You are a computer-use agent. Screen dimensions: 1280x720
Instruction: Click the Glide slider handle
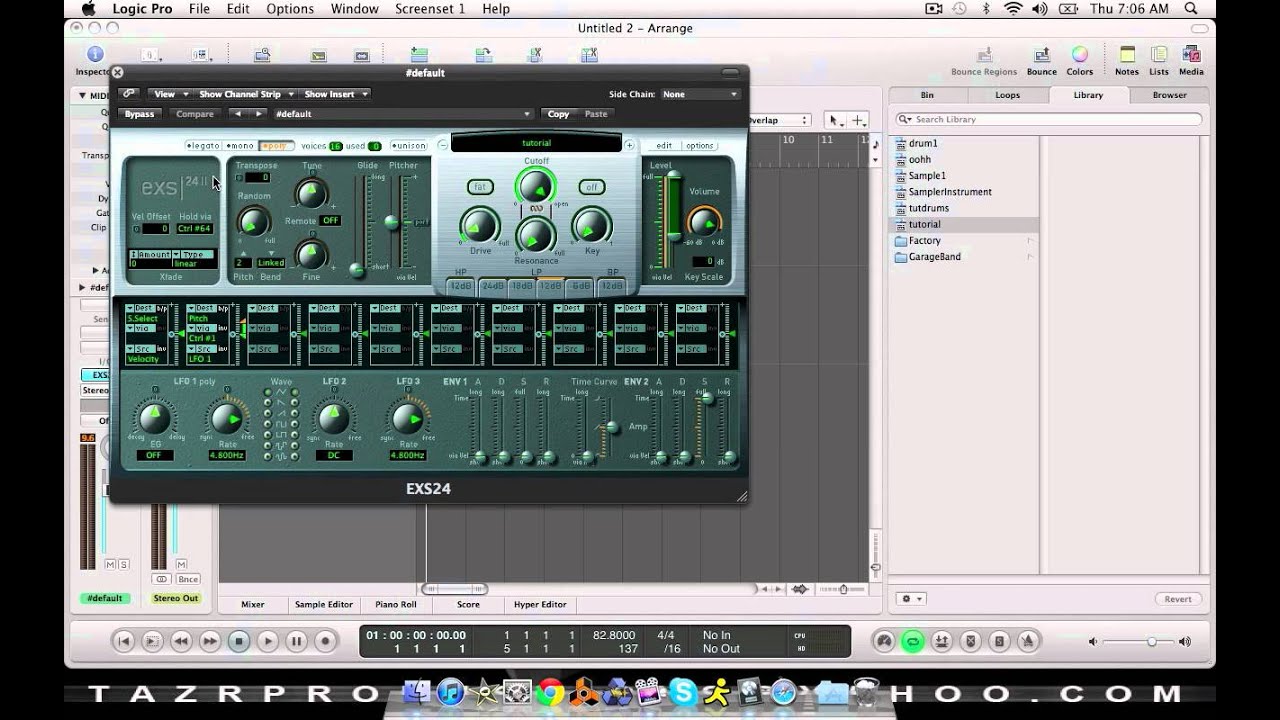point(356,269)
